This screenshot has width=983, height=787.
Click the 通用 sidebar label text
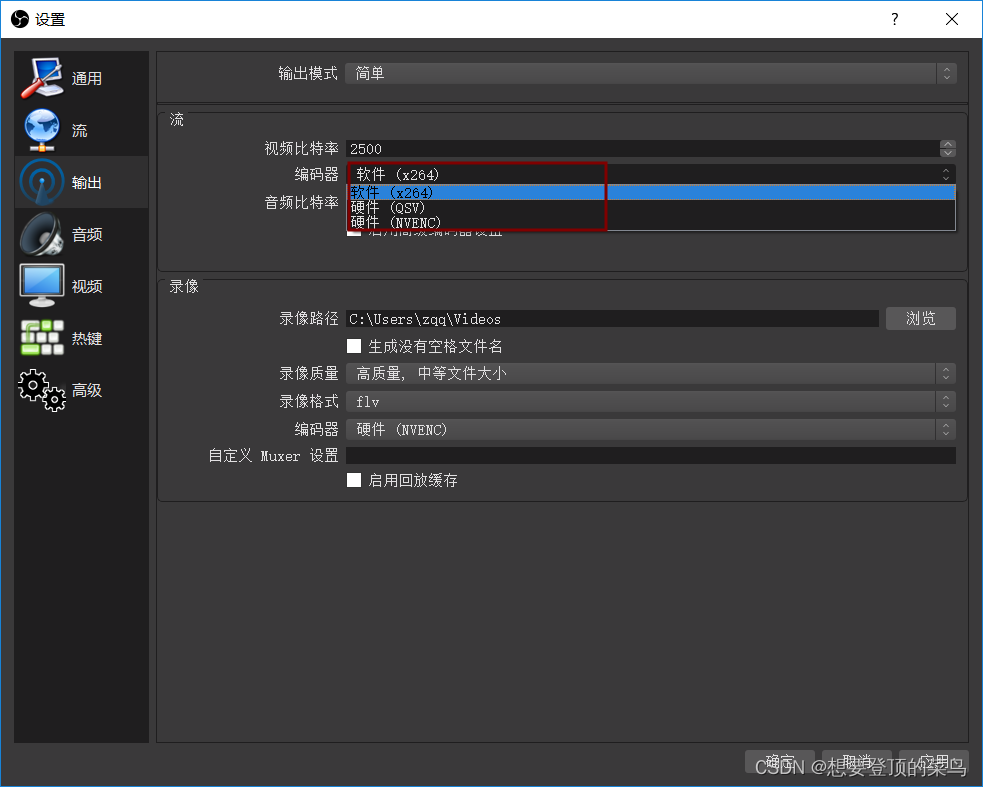point(87,78)
